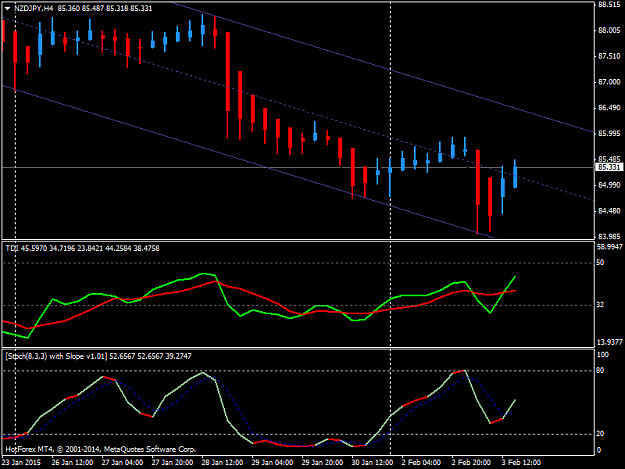
Task: Click the 23 Jan 2015 time label
Action: [22, 463]
